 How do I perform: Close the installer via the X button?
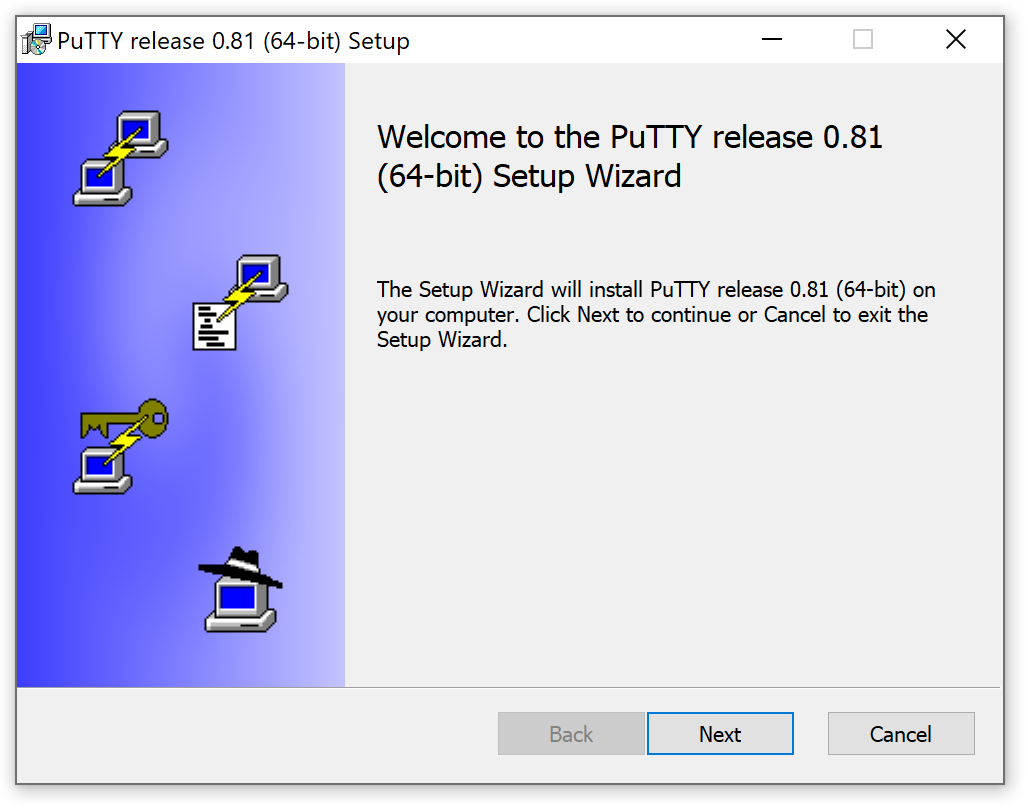[955, 39]
